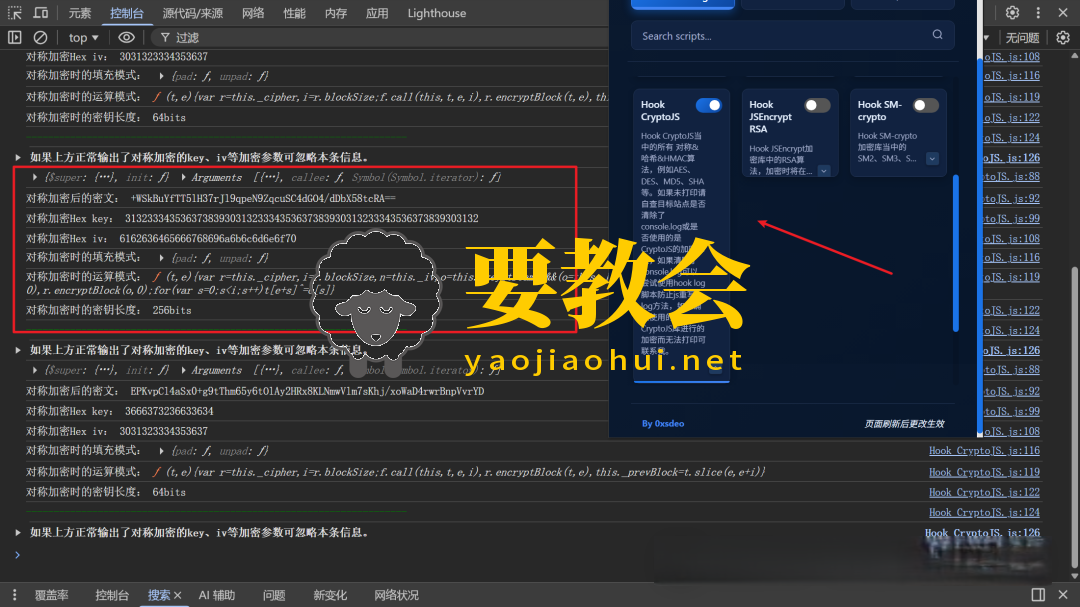Open console settings gear beside 无问题

coord(1063,37)
